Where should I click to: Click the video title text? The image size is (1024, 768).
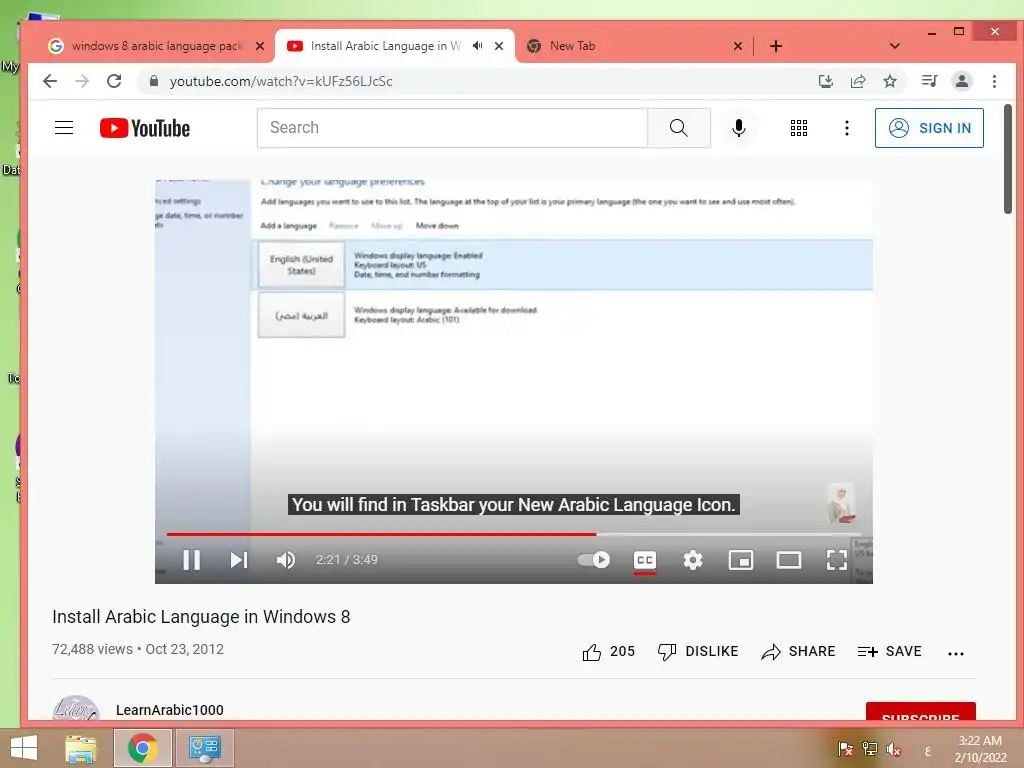[x=201, y=617]
